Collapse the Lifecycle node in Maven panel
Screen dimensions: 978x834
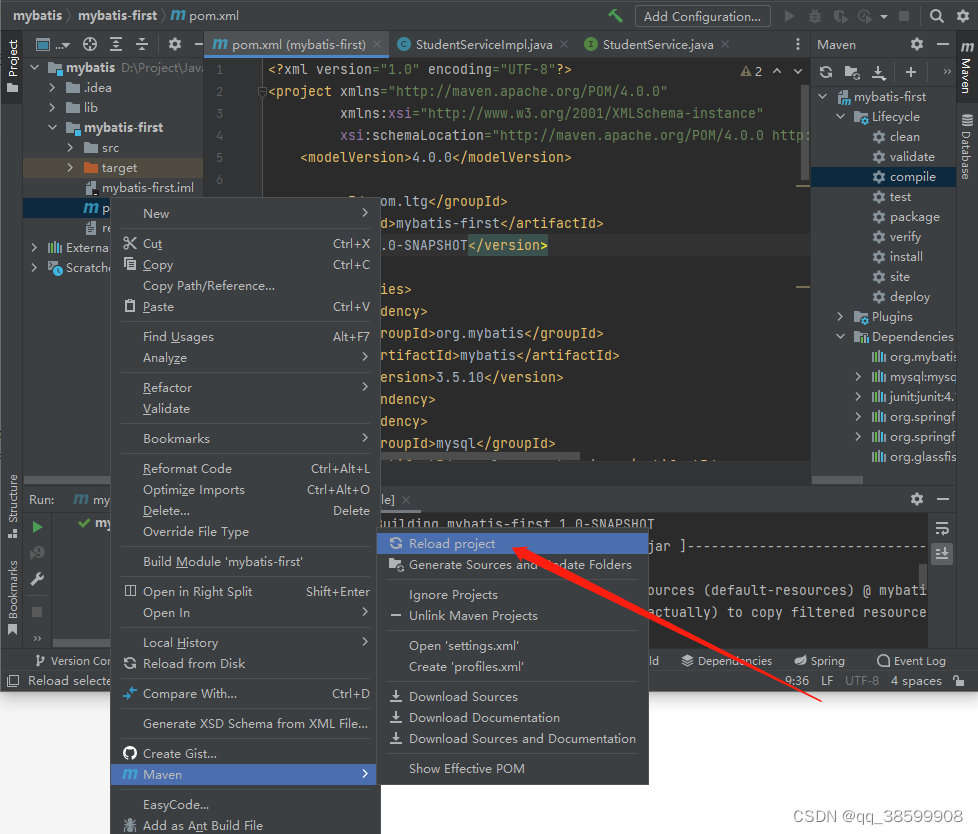coord(838,116)
